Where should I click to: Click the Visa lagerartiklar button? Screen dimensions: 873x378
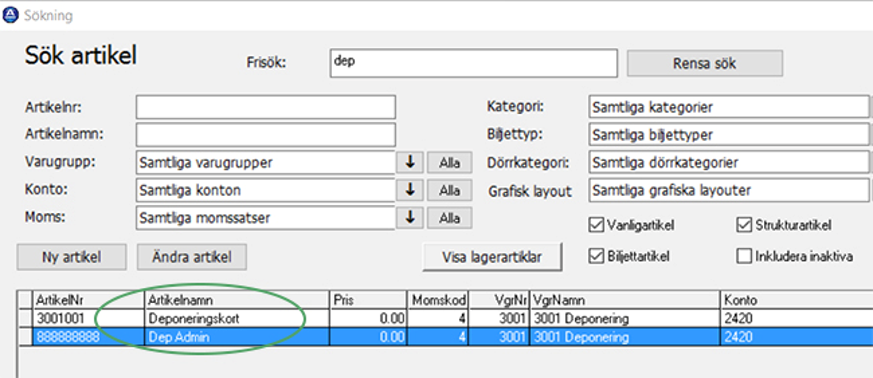coord(492,257)
